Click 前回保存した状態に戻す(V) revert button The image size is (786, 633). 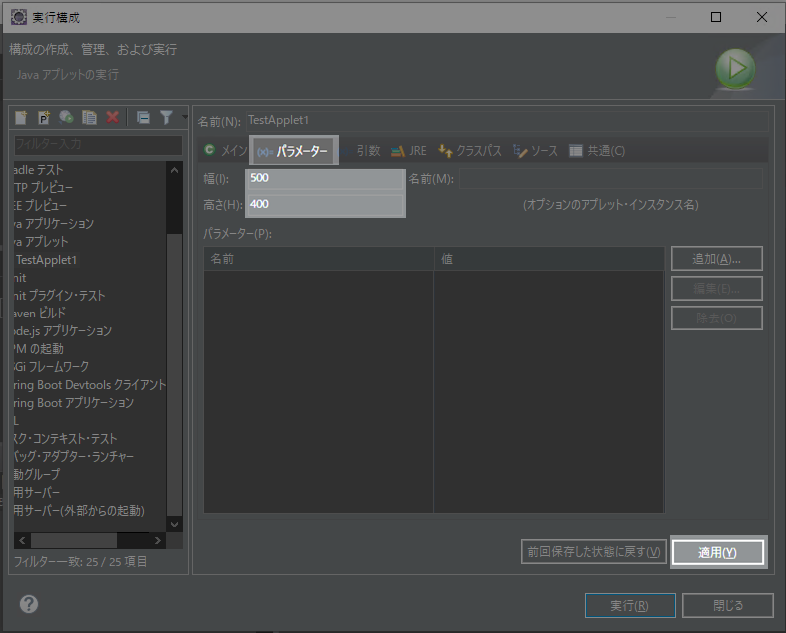(594, 552)
